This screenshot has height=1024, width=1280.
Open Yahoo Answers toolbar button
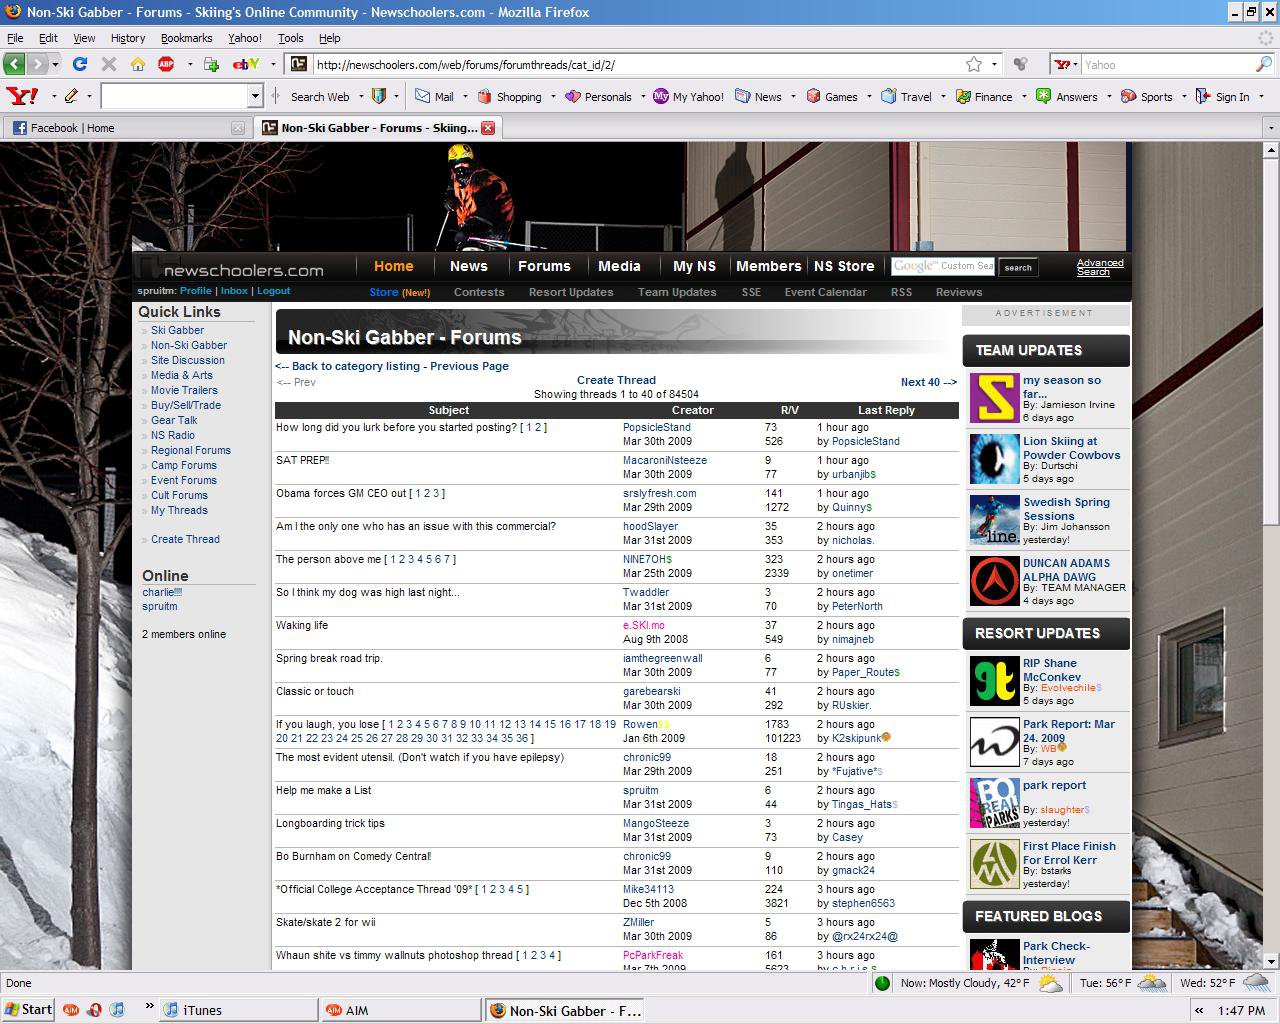(x=1066, y=96)
